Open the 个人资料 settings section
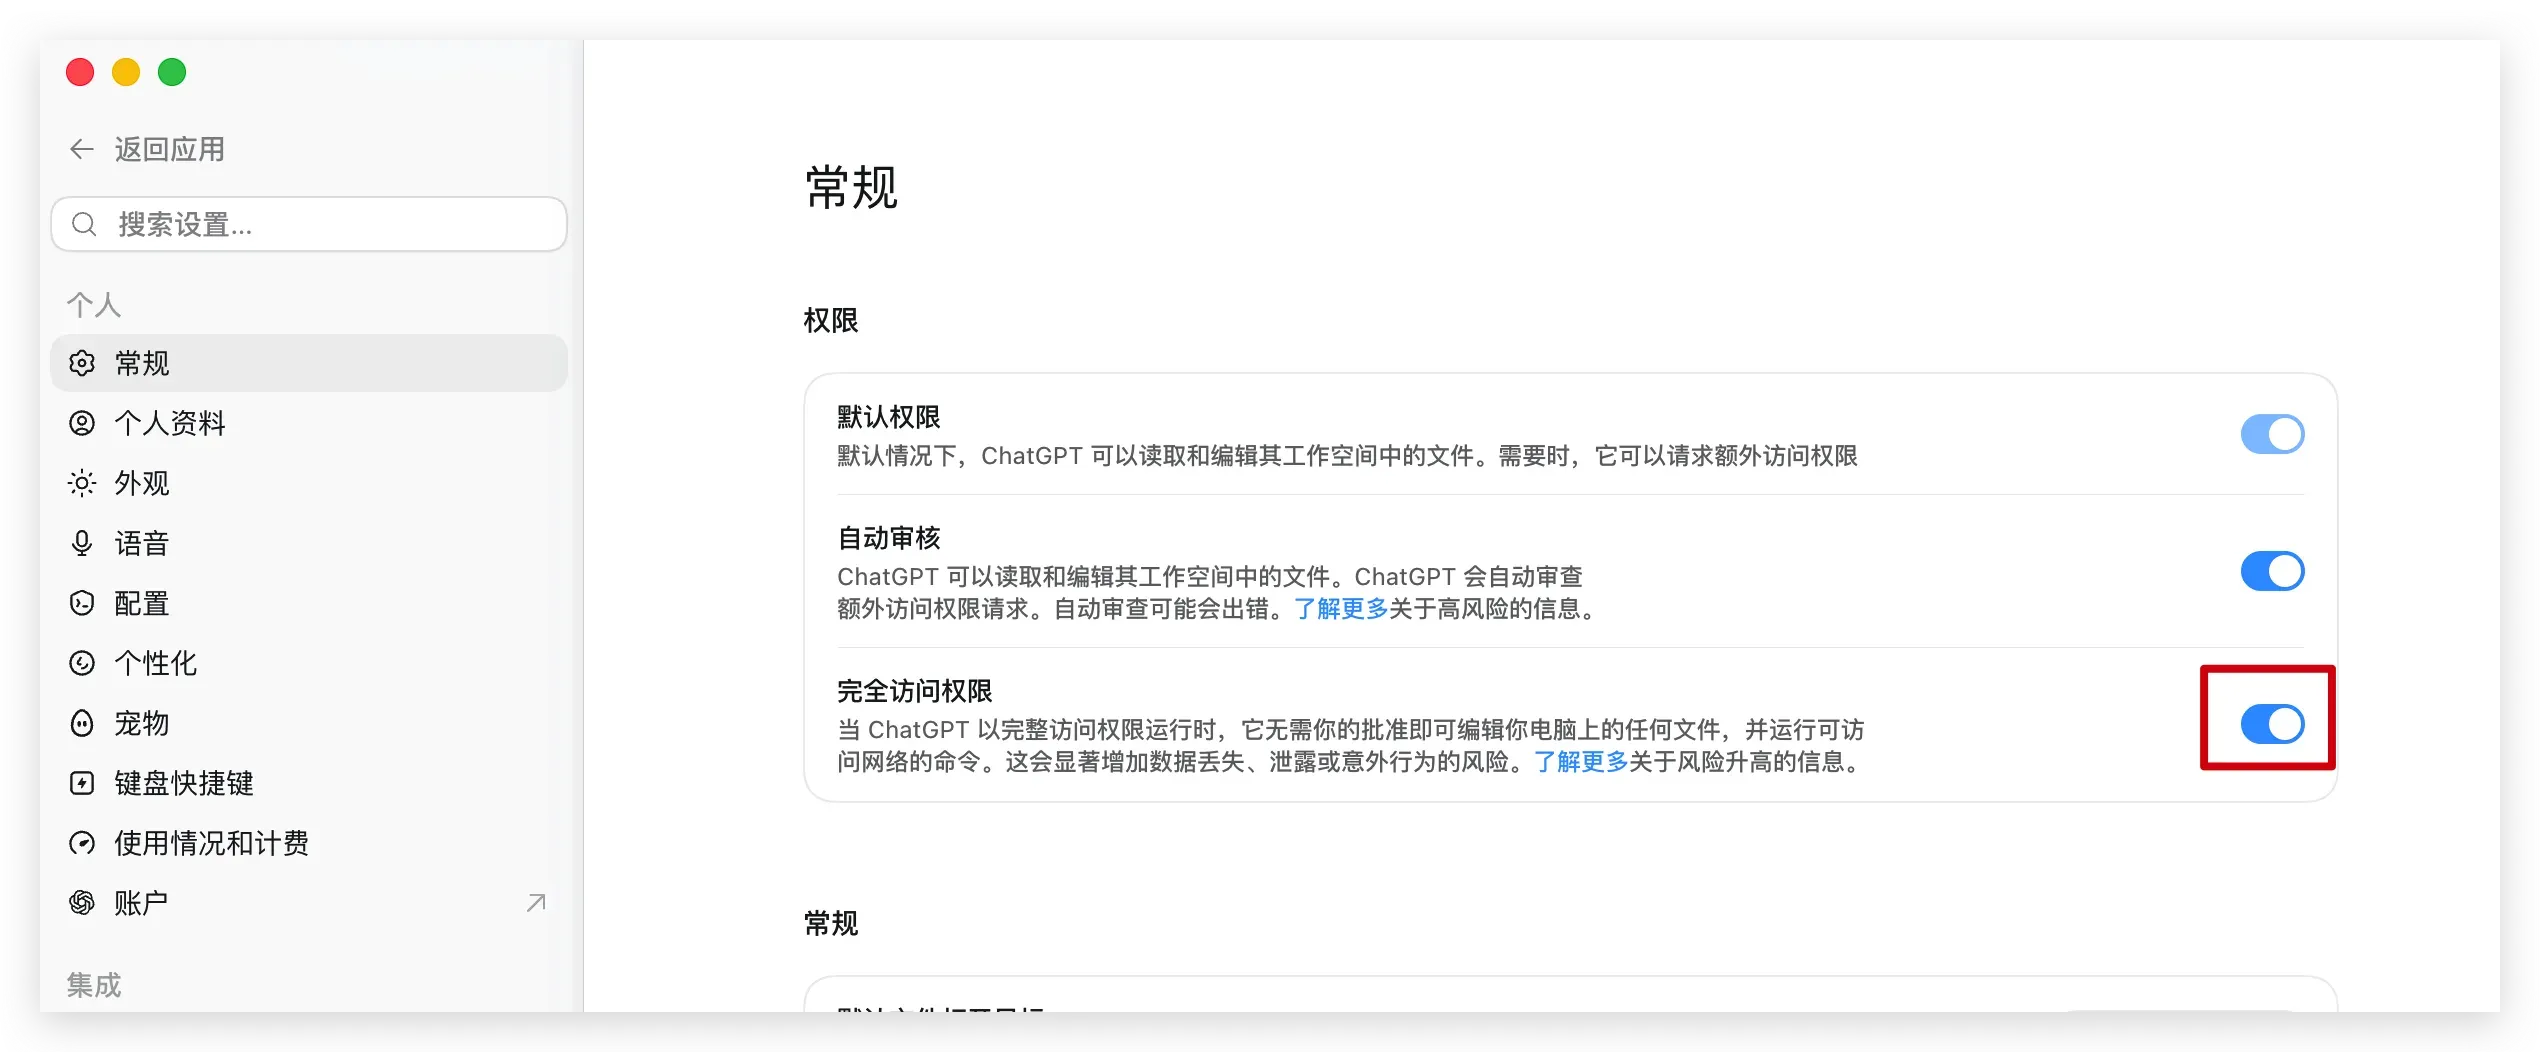This screenshot has height=1052, width=2540. tap(309, 423)
